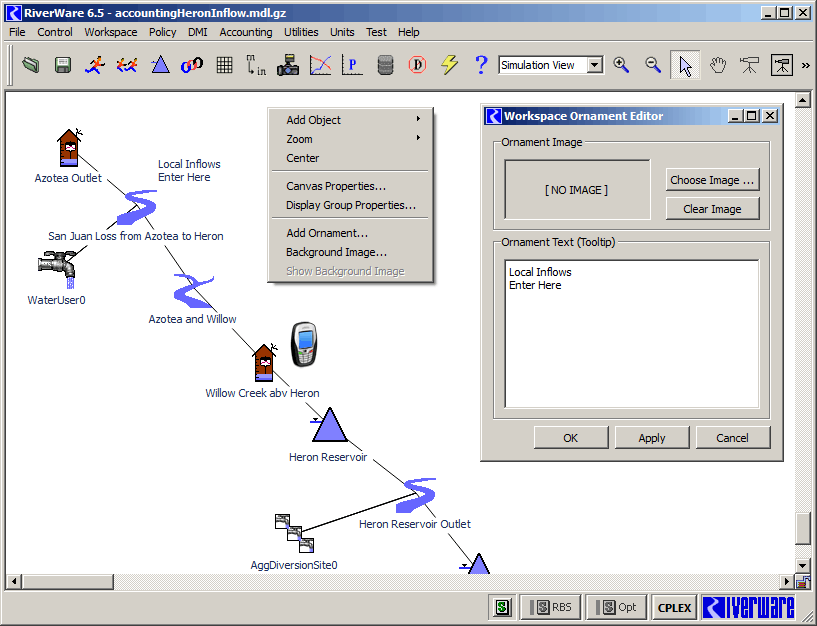
Task: Select the AggDiversionSite0 object icon
Action: 294,533
